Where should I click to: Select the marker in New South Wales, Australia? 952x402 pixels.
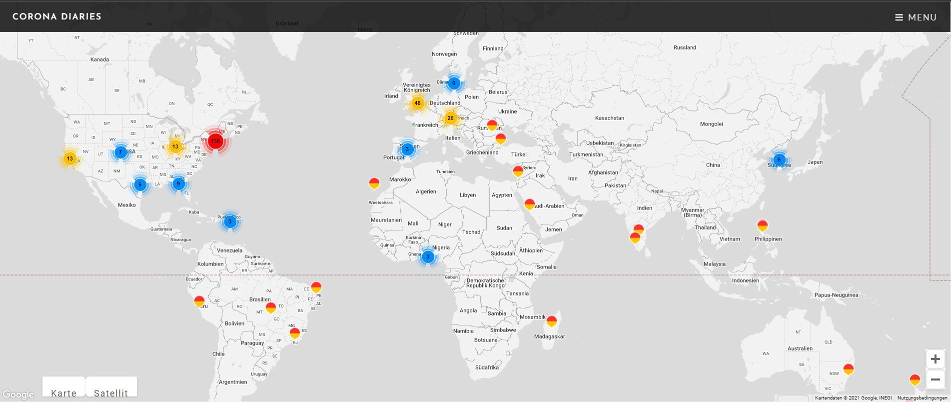(x=849, y=369)
